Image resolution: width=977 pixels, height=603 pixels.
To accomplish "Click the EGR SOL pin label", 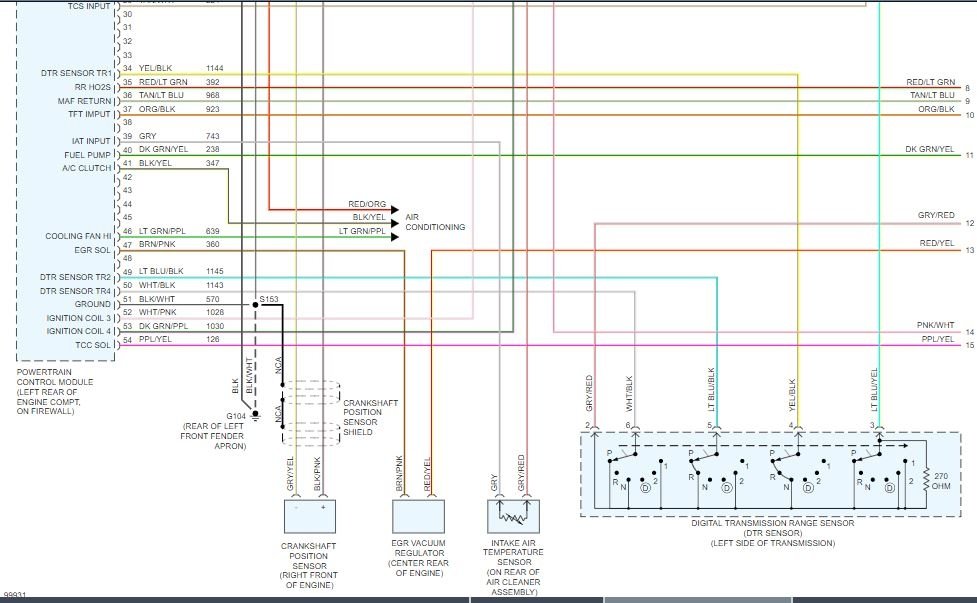I will (x=92, y=250).
